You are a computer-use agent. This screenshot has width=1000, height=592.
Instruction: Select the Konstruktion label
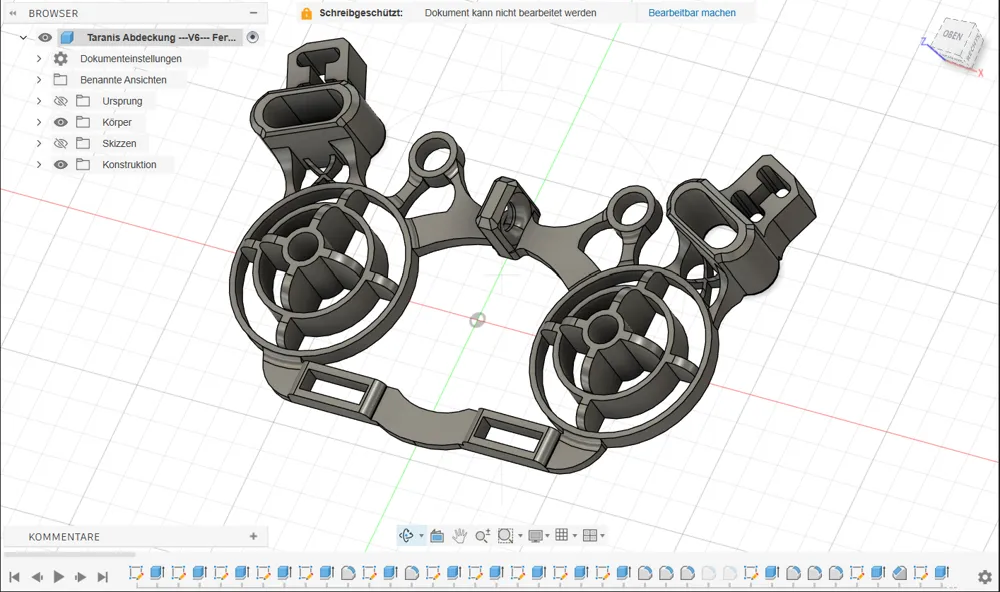[129, 165]
